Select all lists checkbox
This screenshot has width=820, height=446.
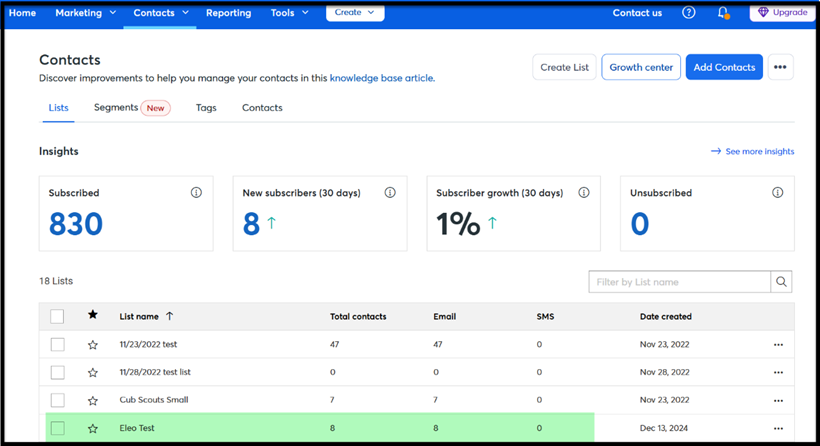coord(57,316)
